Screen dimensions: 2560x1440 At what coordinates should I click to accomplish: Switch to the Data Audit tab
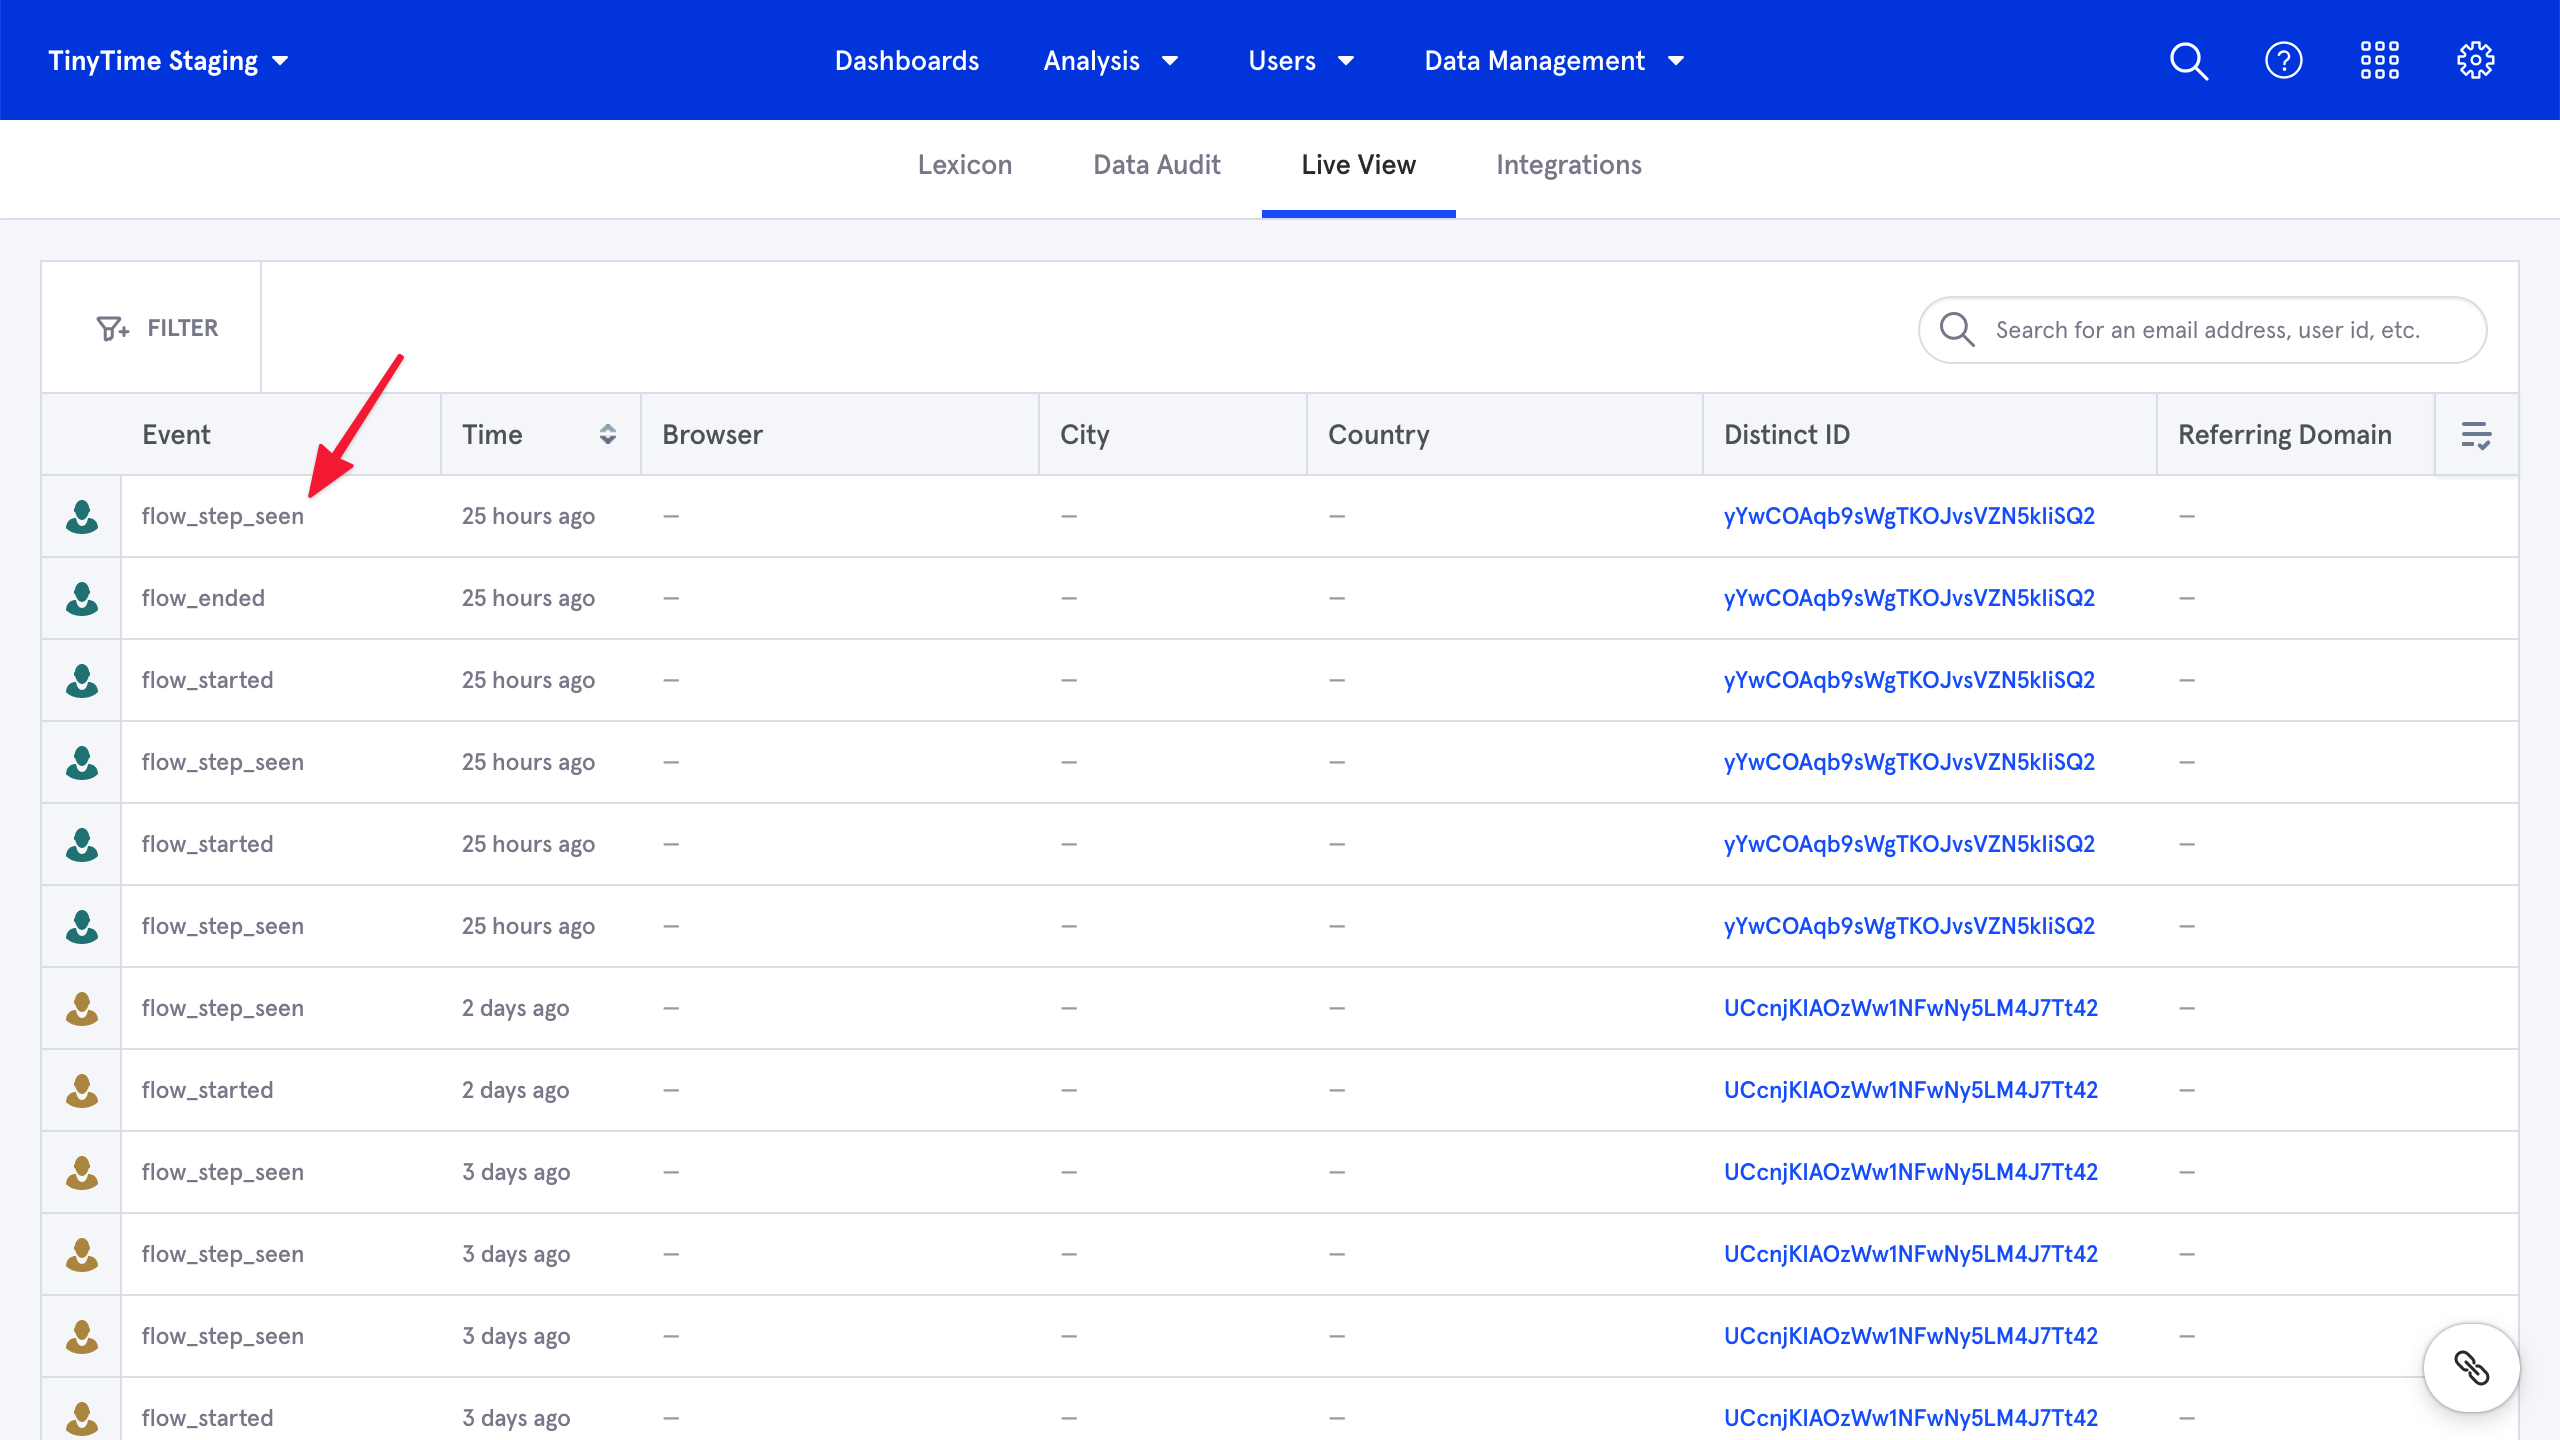tap(1157, 165)
